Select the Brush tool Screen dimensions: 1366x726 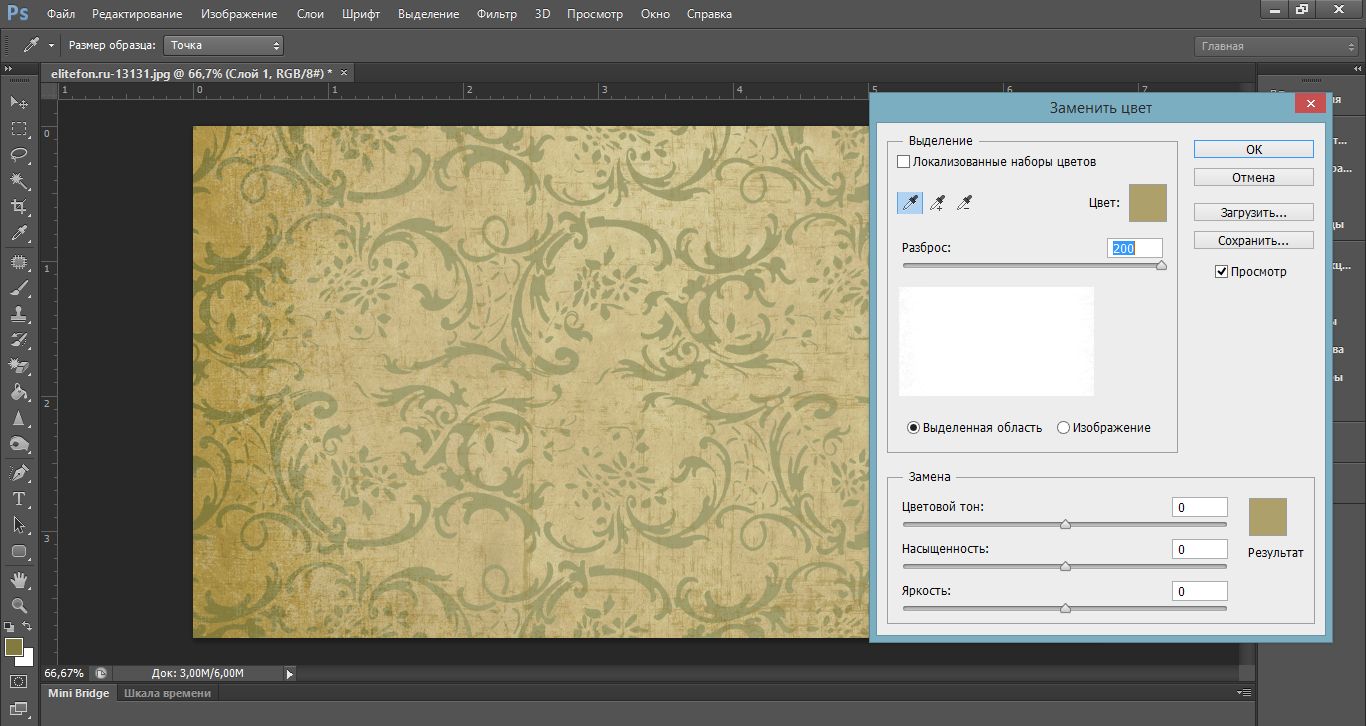click(19, 288)
